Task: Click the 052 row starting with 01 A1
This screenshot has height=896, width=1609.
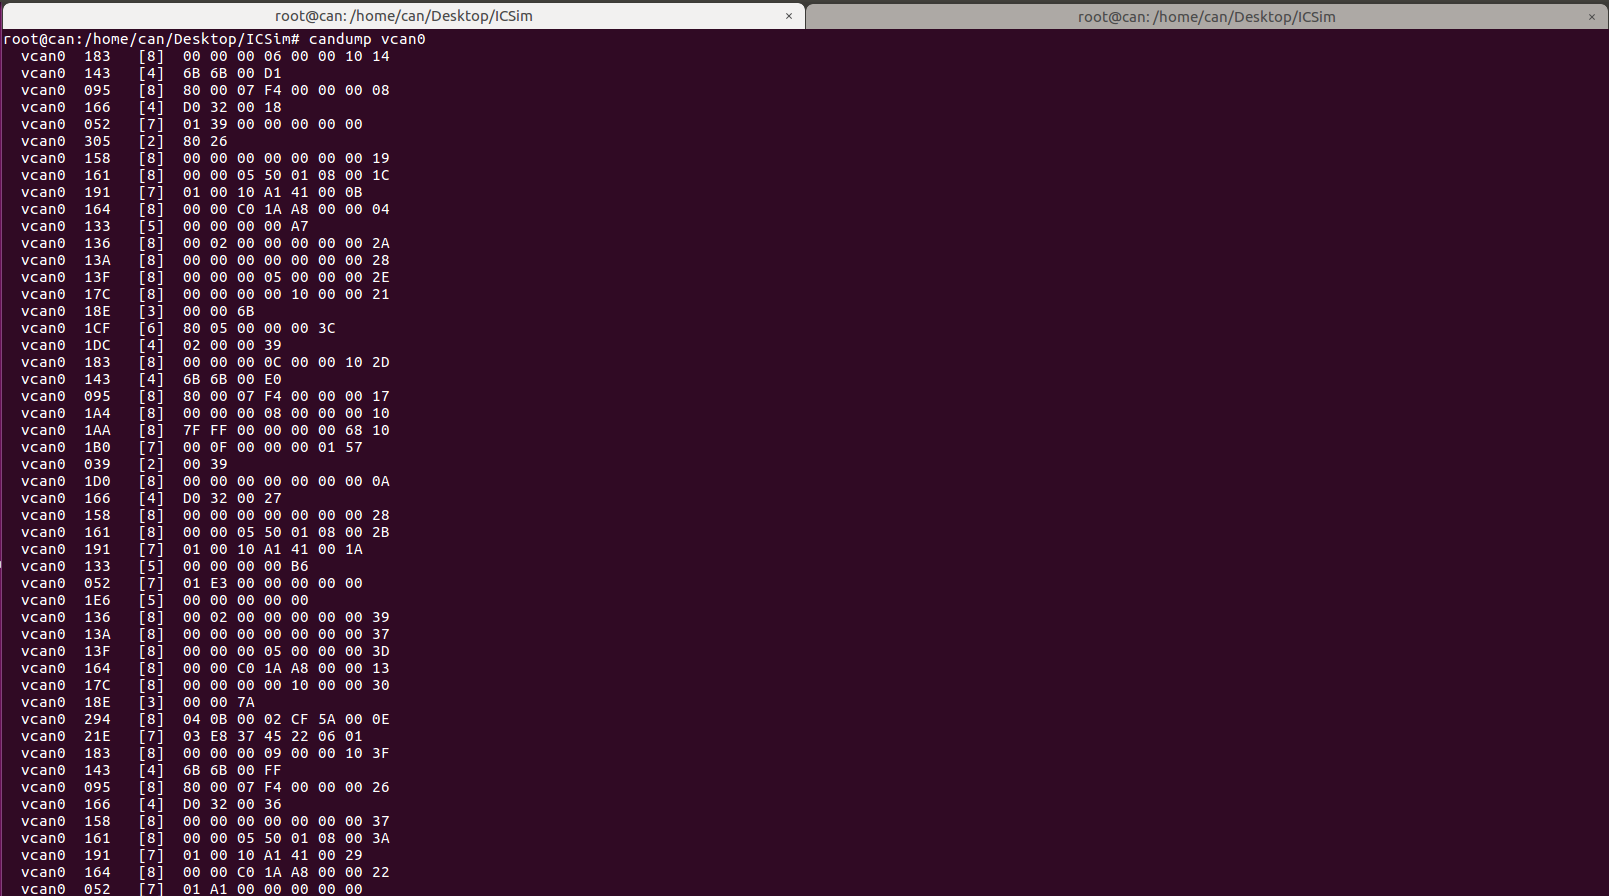Action: click(192, 889)
